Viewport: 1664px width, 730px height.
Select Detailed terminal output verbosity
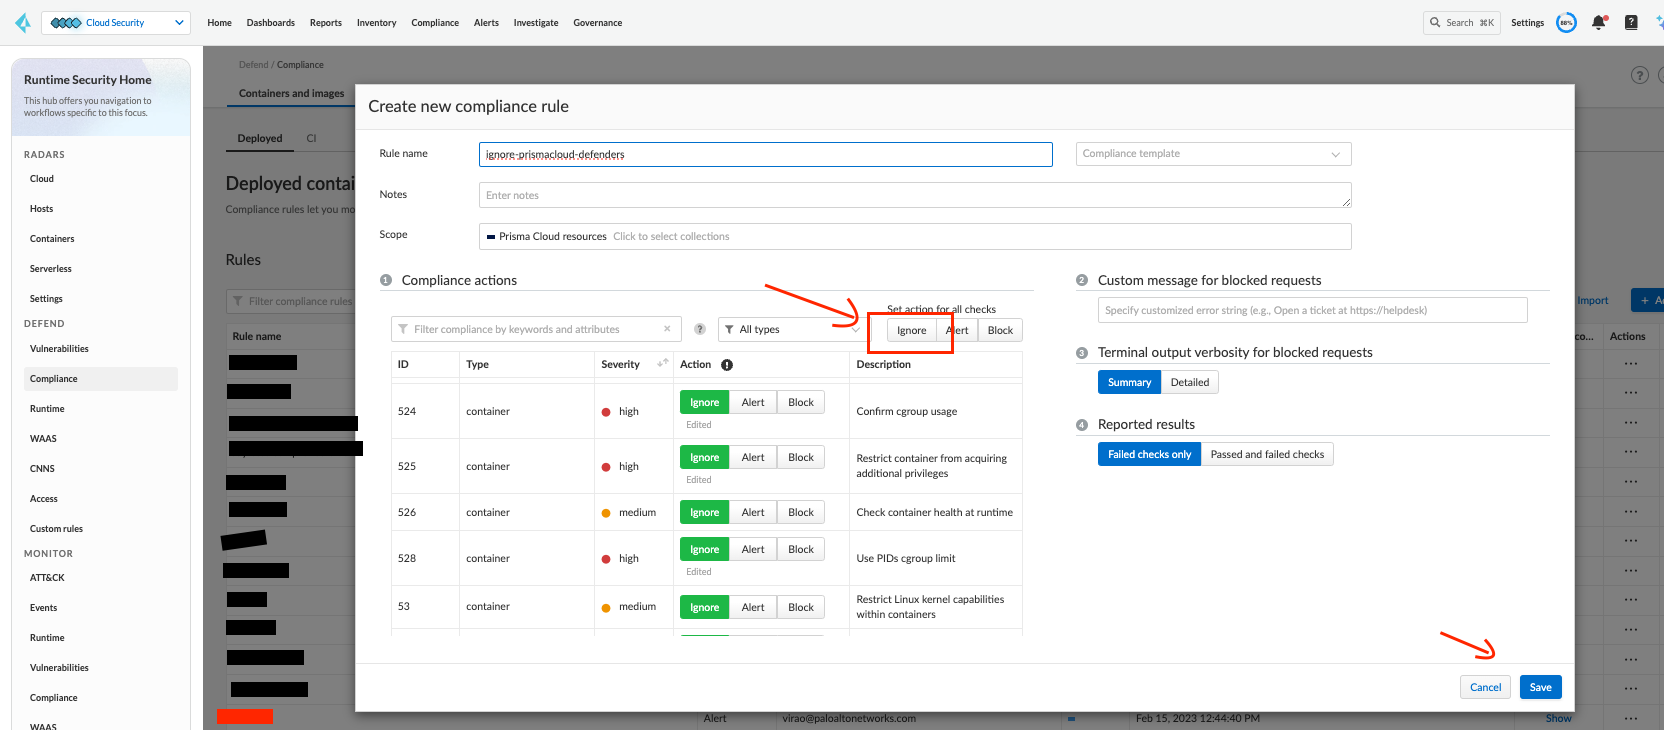tap(1189, 382)
